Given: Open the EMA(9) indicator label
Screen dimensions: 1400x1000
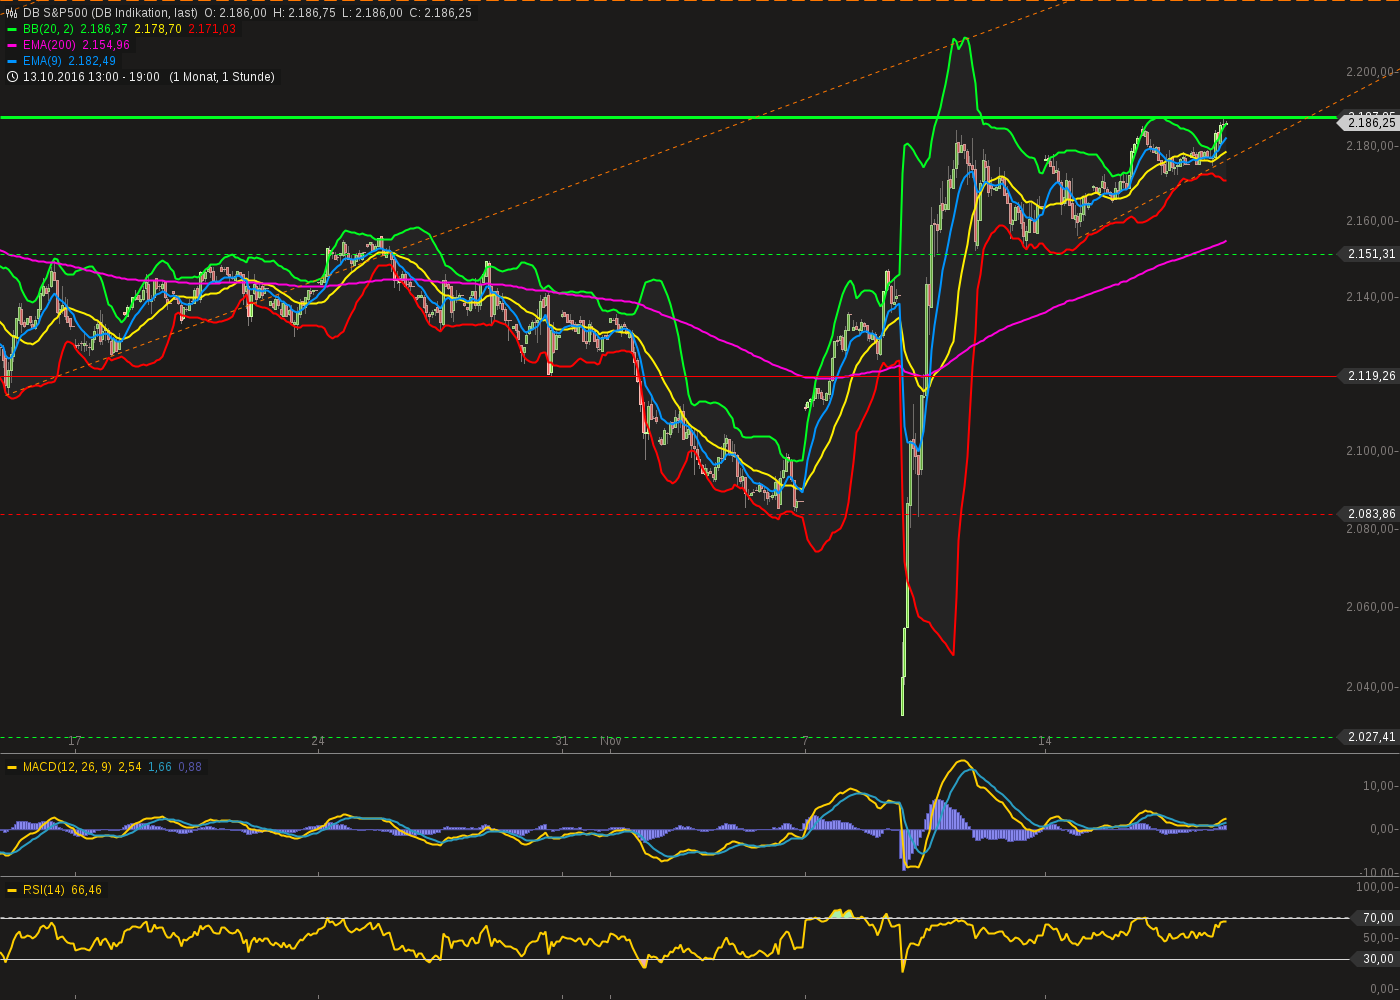Looking at the screenshot, I should pos(42,61).
